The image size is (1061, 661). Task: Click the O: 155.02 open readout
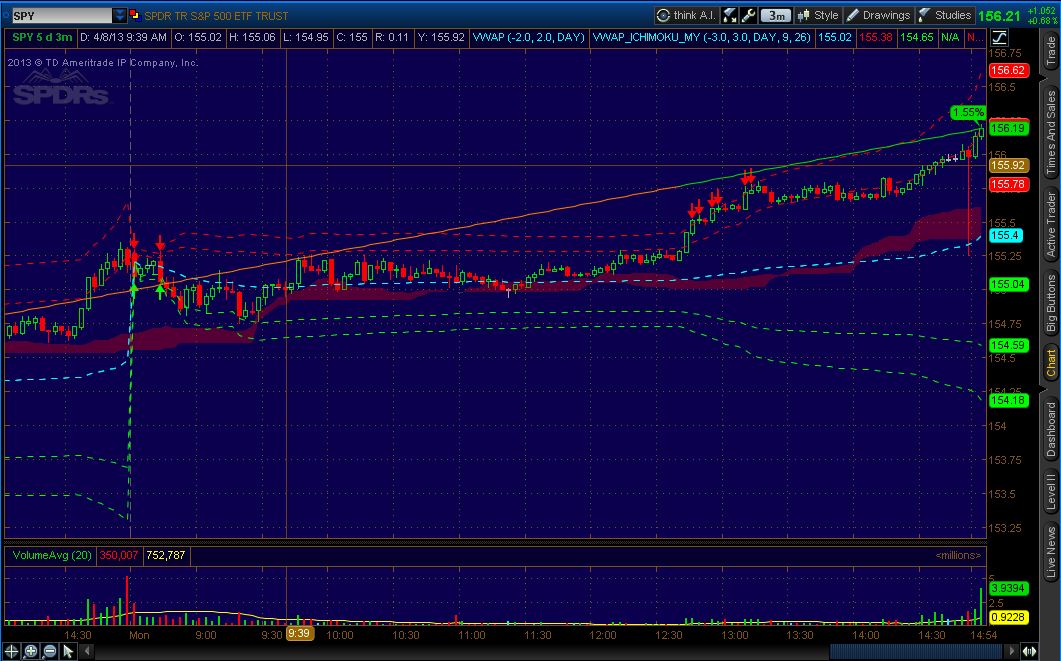(198, 37)
